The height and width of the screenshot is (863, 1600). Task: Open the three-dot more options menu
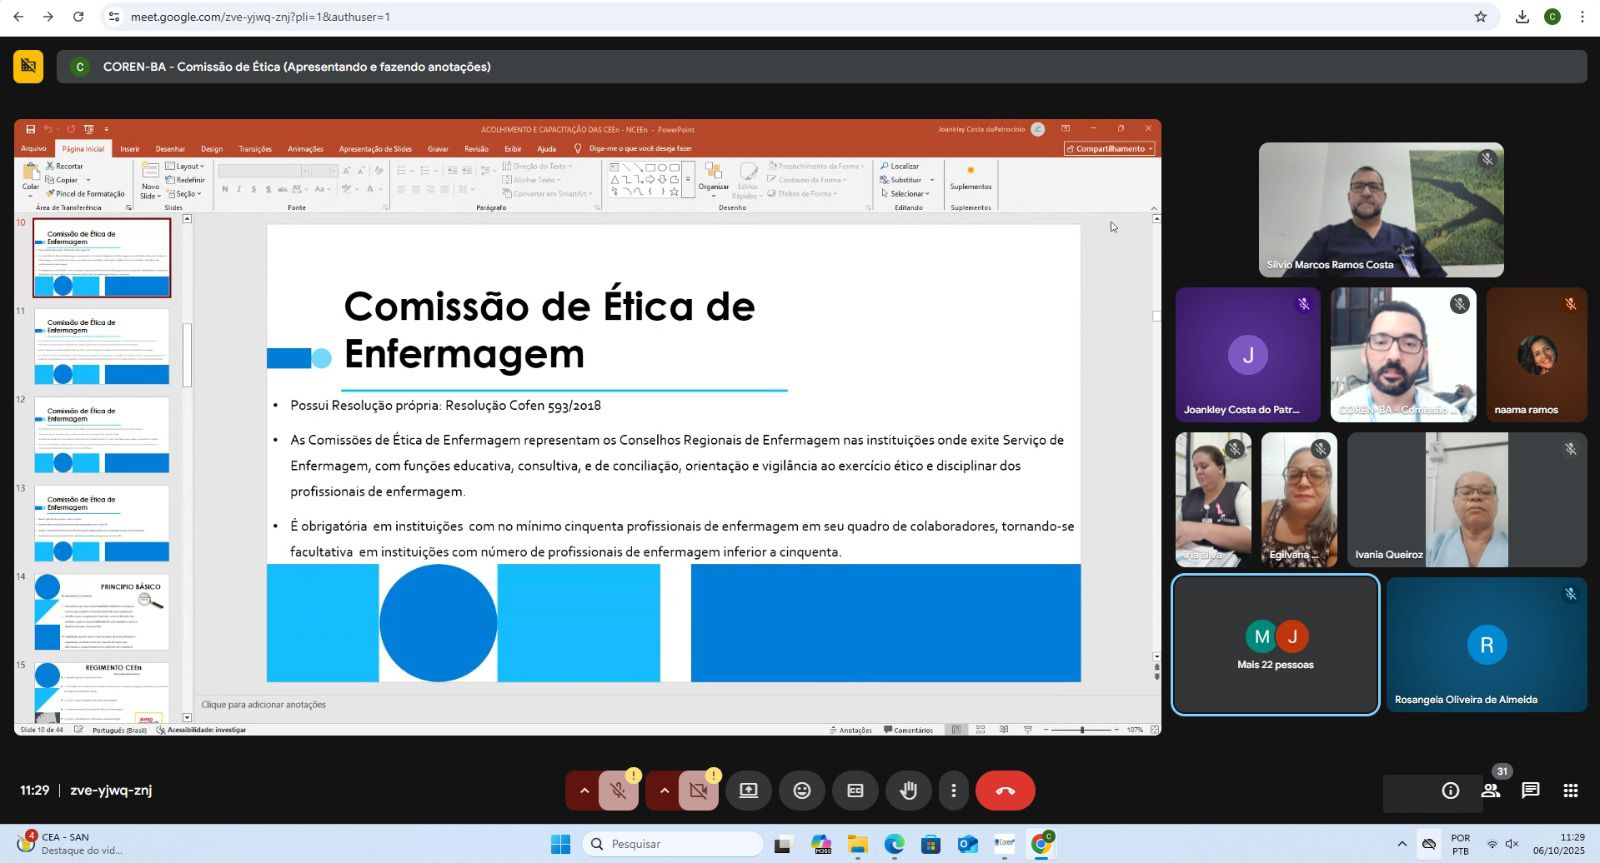click(x=953, y=791)
